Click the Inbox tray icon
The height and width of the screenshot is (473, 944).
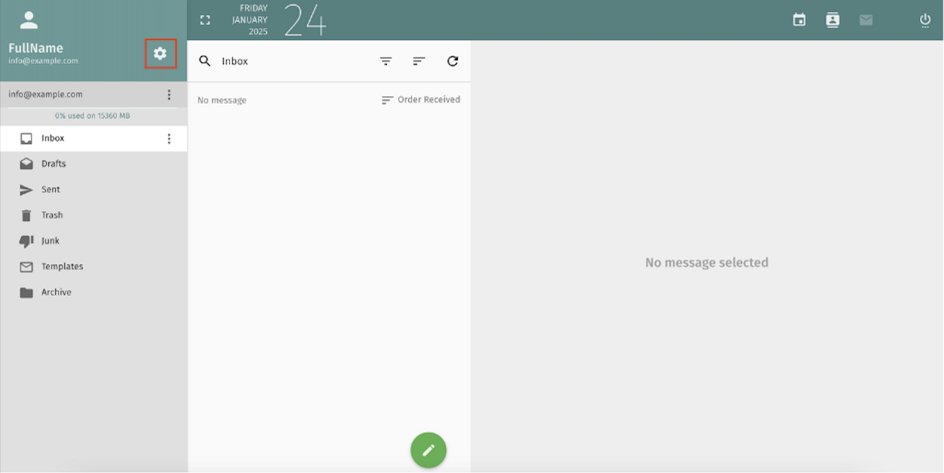(26, 139)
